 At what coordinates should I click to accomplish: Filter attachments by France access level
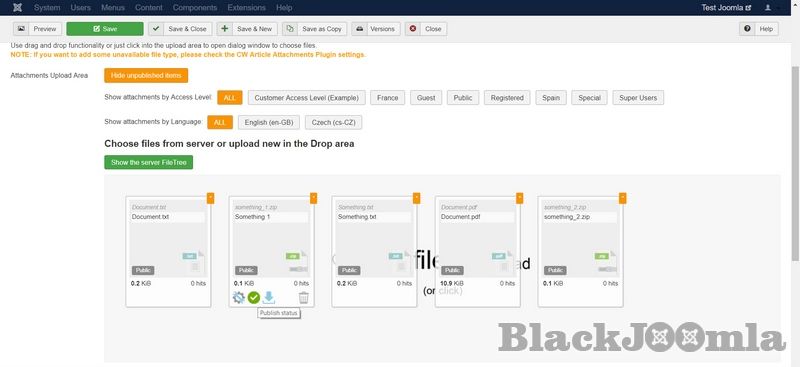click(387, 97)
